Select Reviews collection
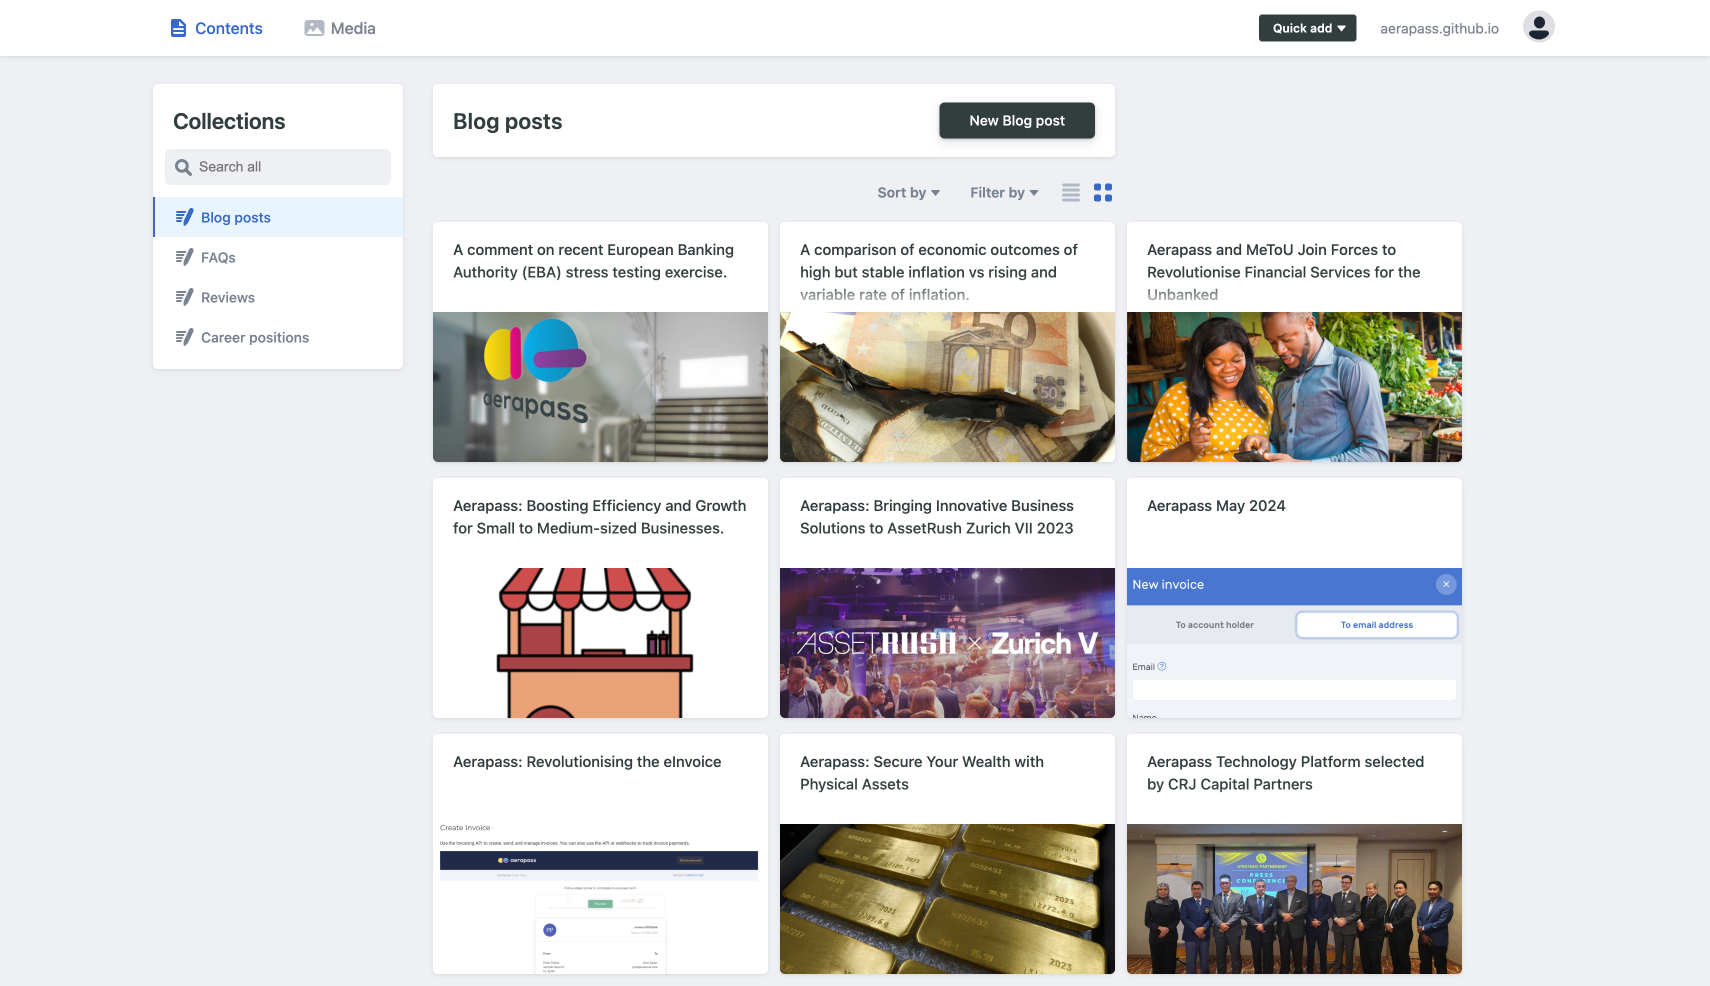This screenshot has width=1710, height=986. pos(278,297)
